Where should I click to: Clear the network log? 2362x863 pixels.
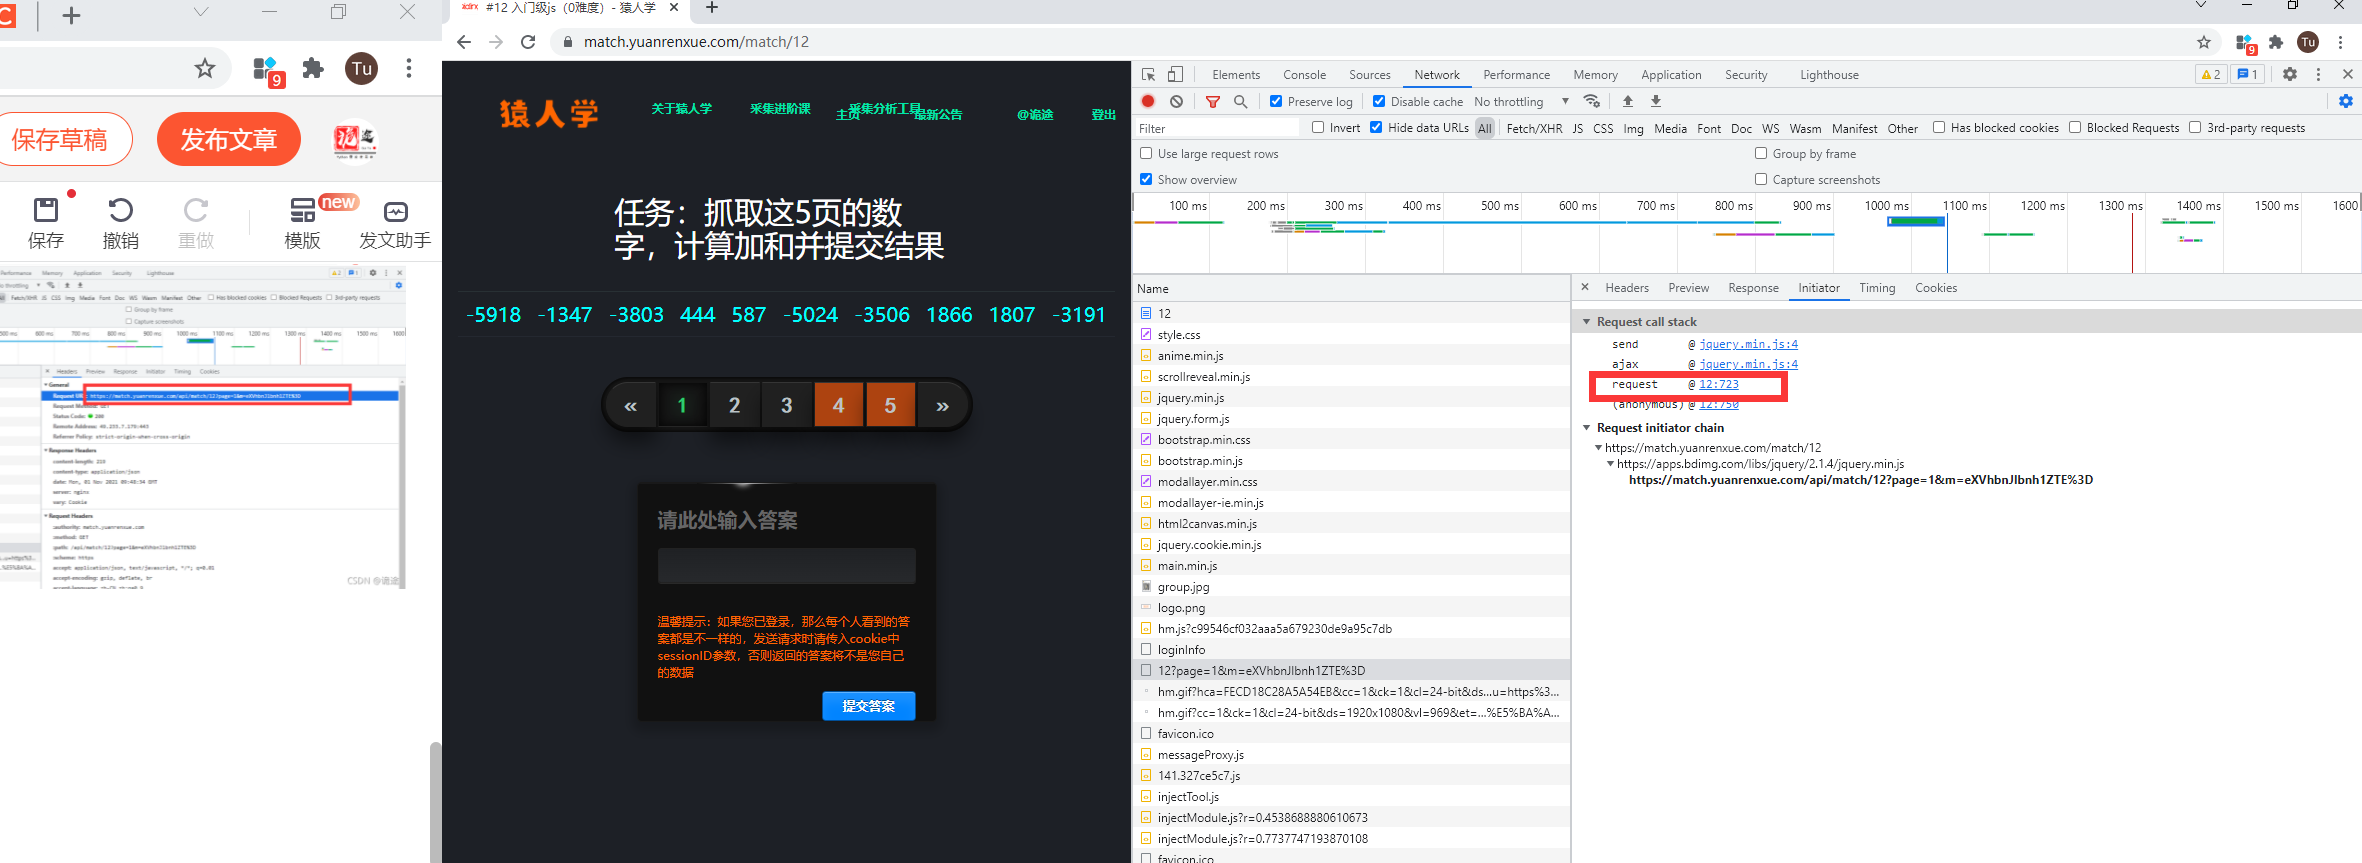1177,101
